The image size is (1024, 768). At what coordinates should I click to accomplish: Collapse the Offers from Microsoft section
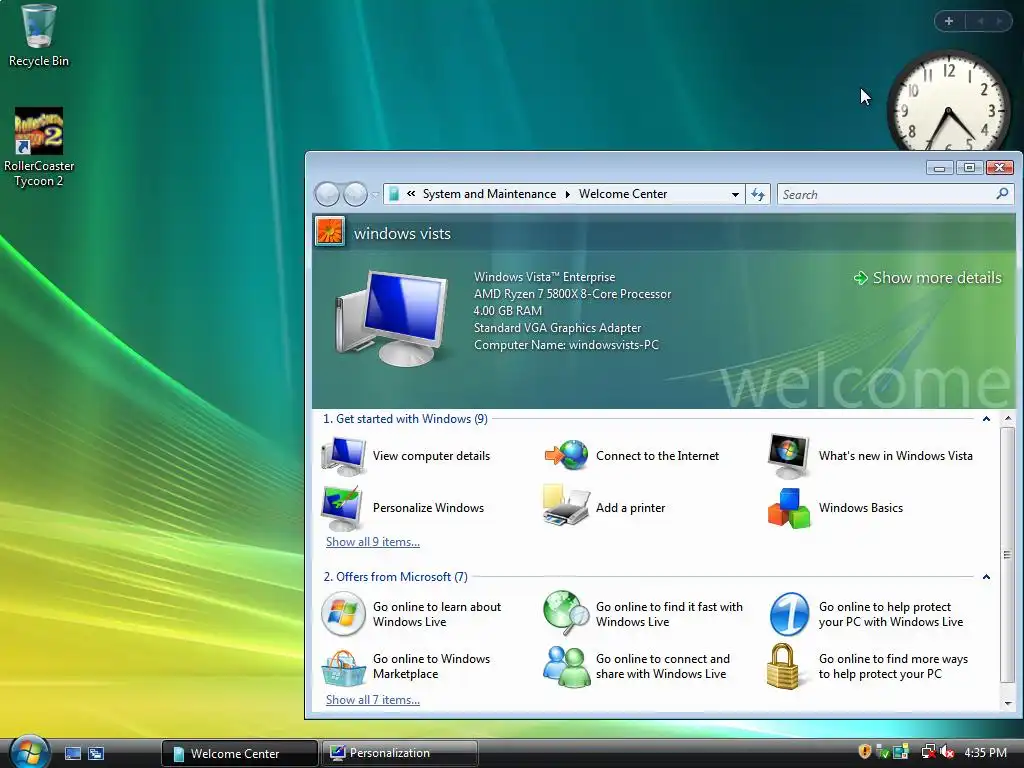click(x=986, y=577)
